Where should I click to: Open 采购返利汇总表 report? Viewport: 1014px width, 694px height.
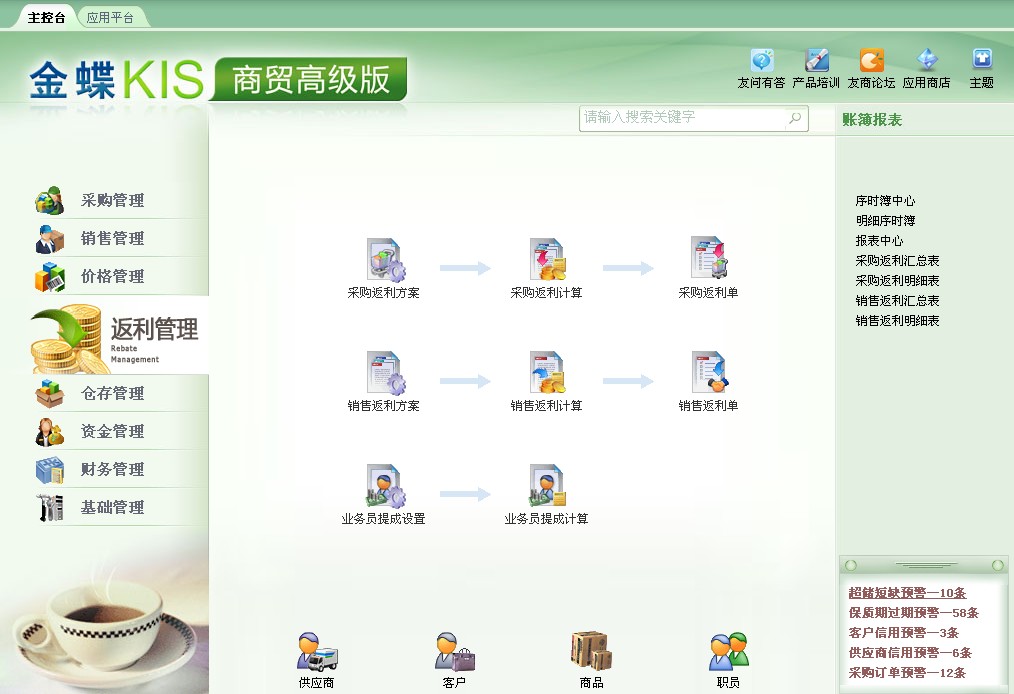[x=897, y=261]
